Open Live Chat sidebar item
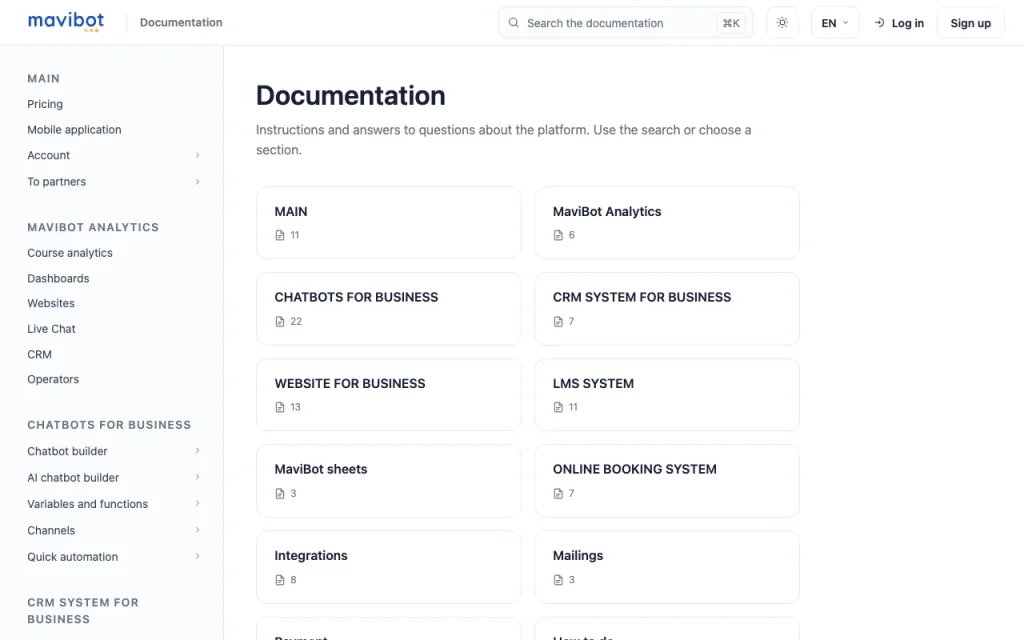 tap(52, 328)
